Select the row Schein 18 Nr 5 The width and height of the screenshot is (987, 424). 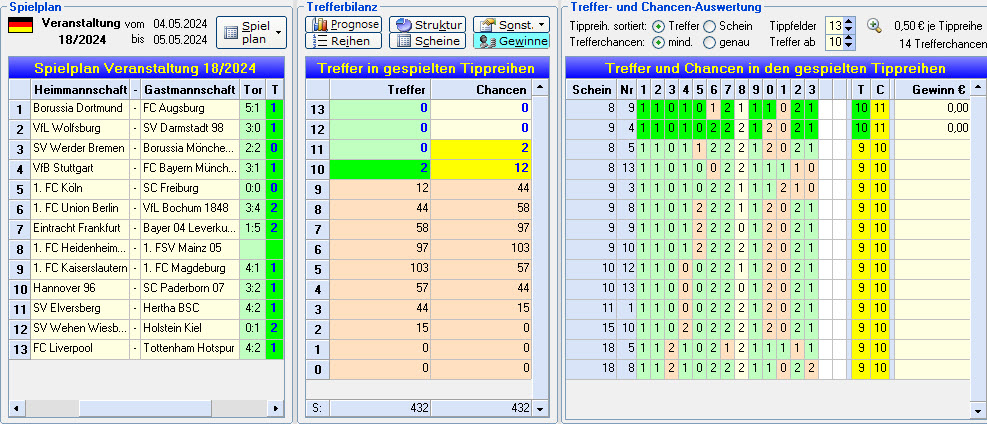(x=768, y=349)
